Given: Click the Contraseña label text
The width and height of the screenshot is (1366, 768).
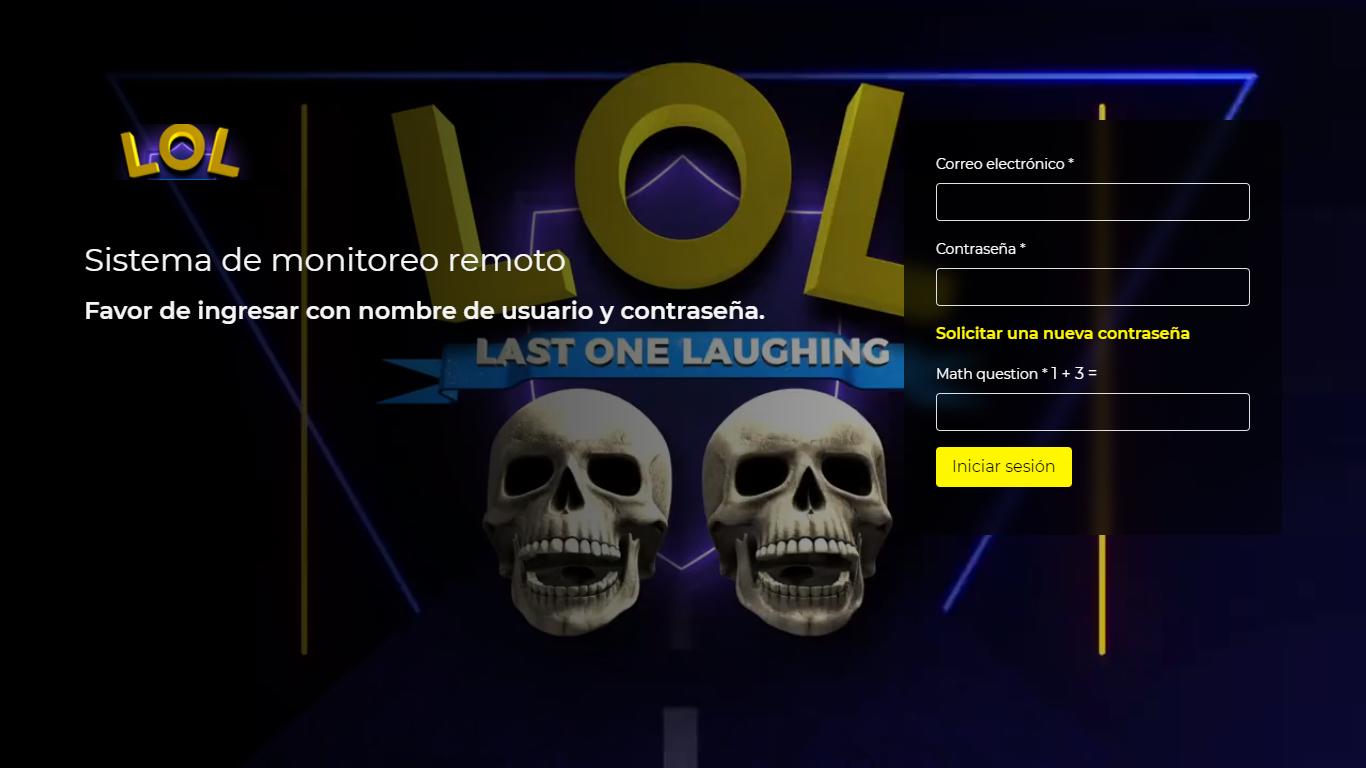Looking at the screenshot, I should tap(976, 249).
